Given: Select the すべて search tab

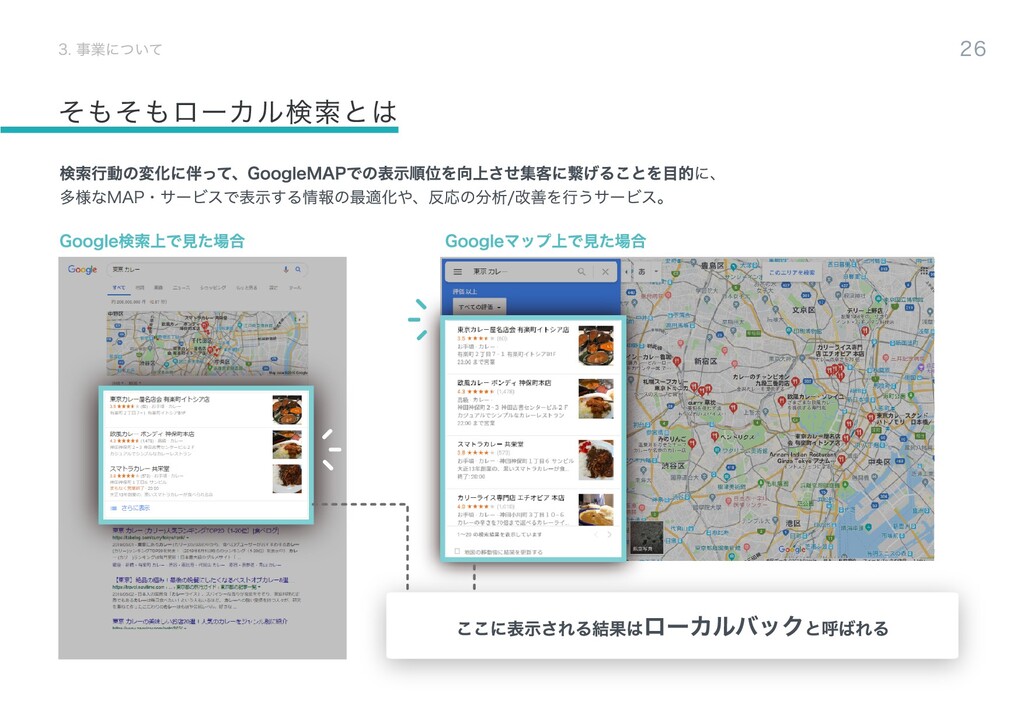Looking at the screenshot, I should coord(119,287).
